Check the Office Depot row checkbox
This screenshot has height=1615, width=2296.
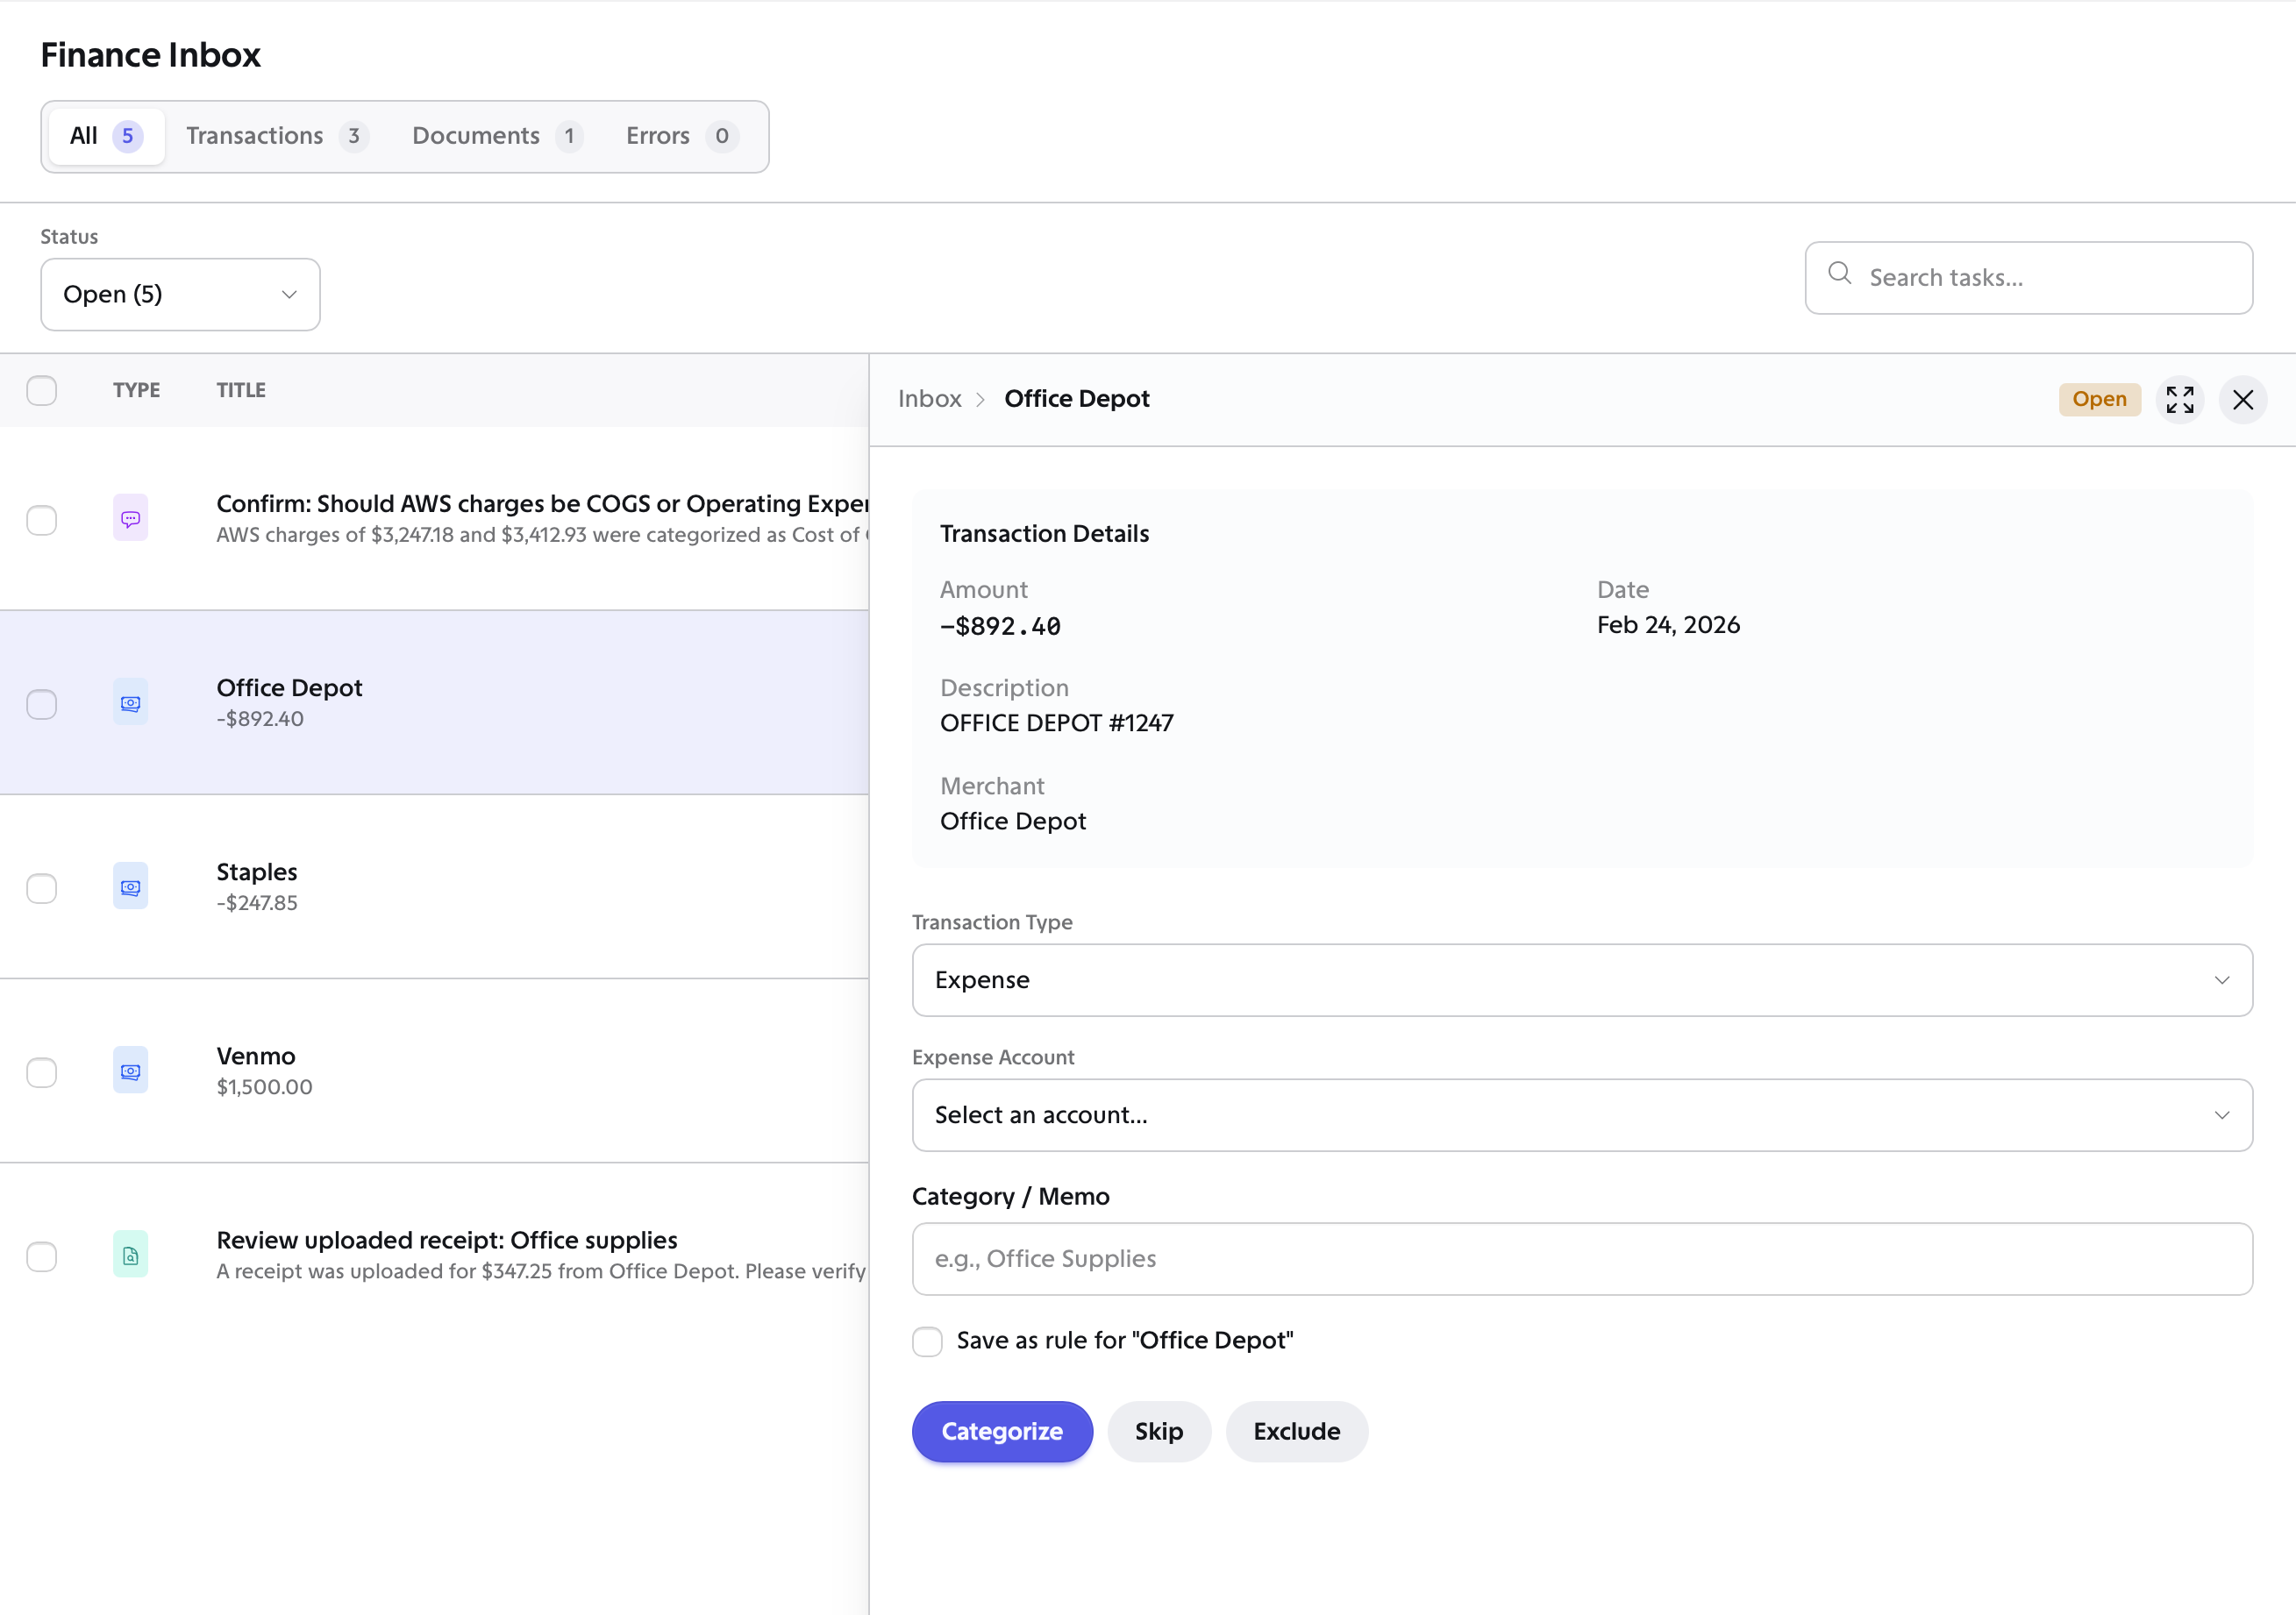[42, 704]
